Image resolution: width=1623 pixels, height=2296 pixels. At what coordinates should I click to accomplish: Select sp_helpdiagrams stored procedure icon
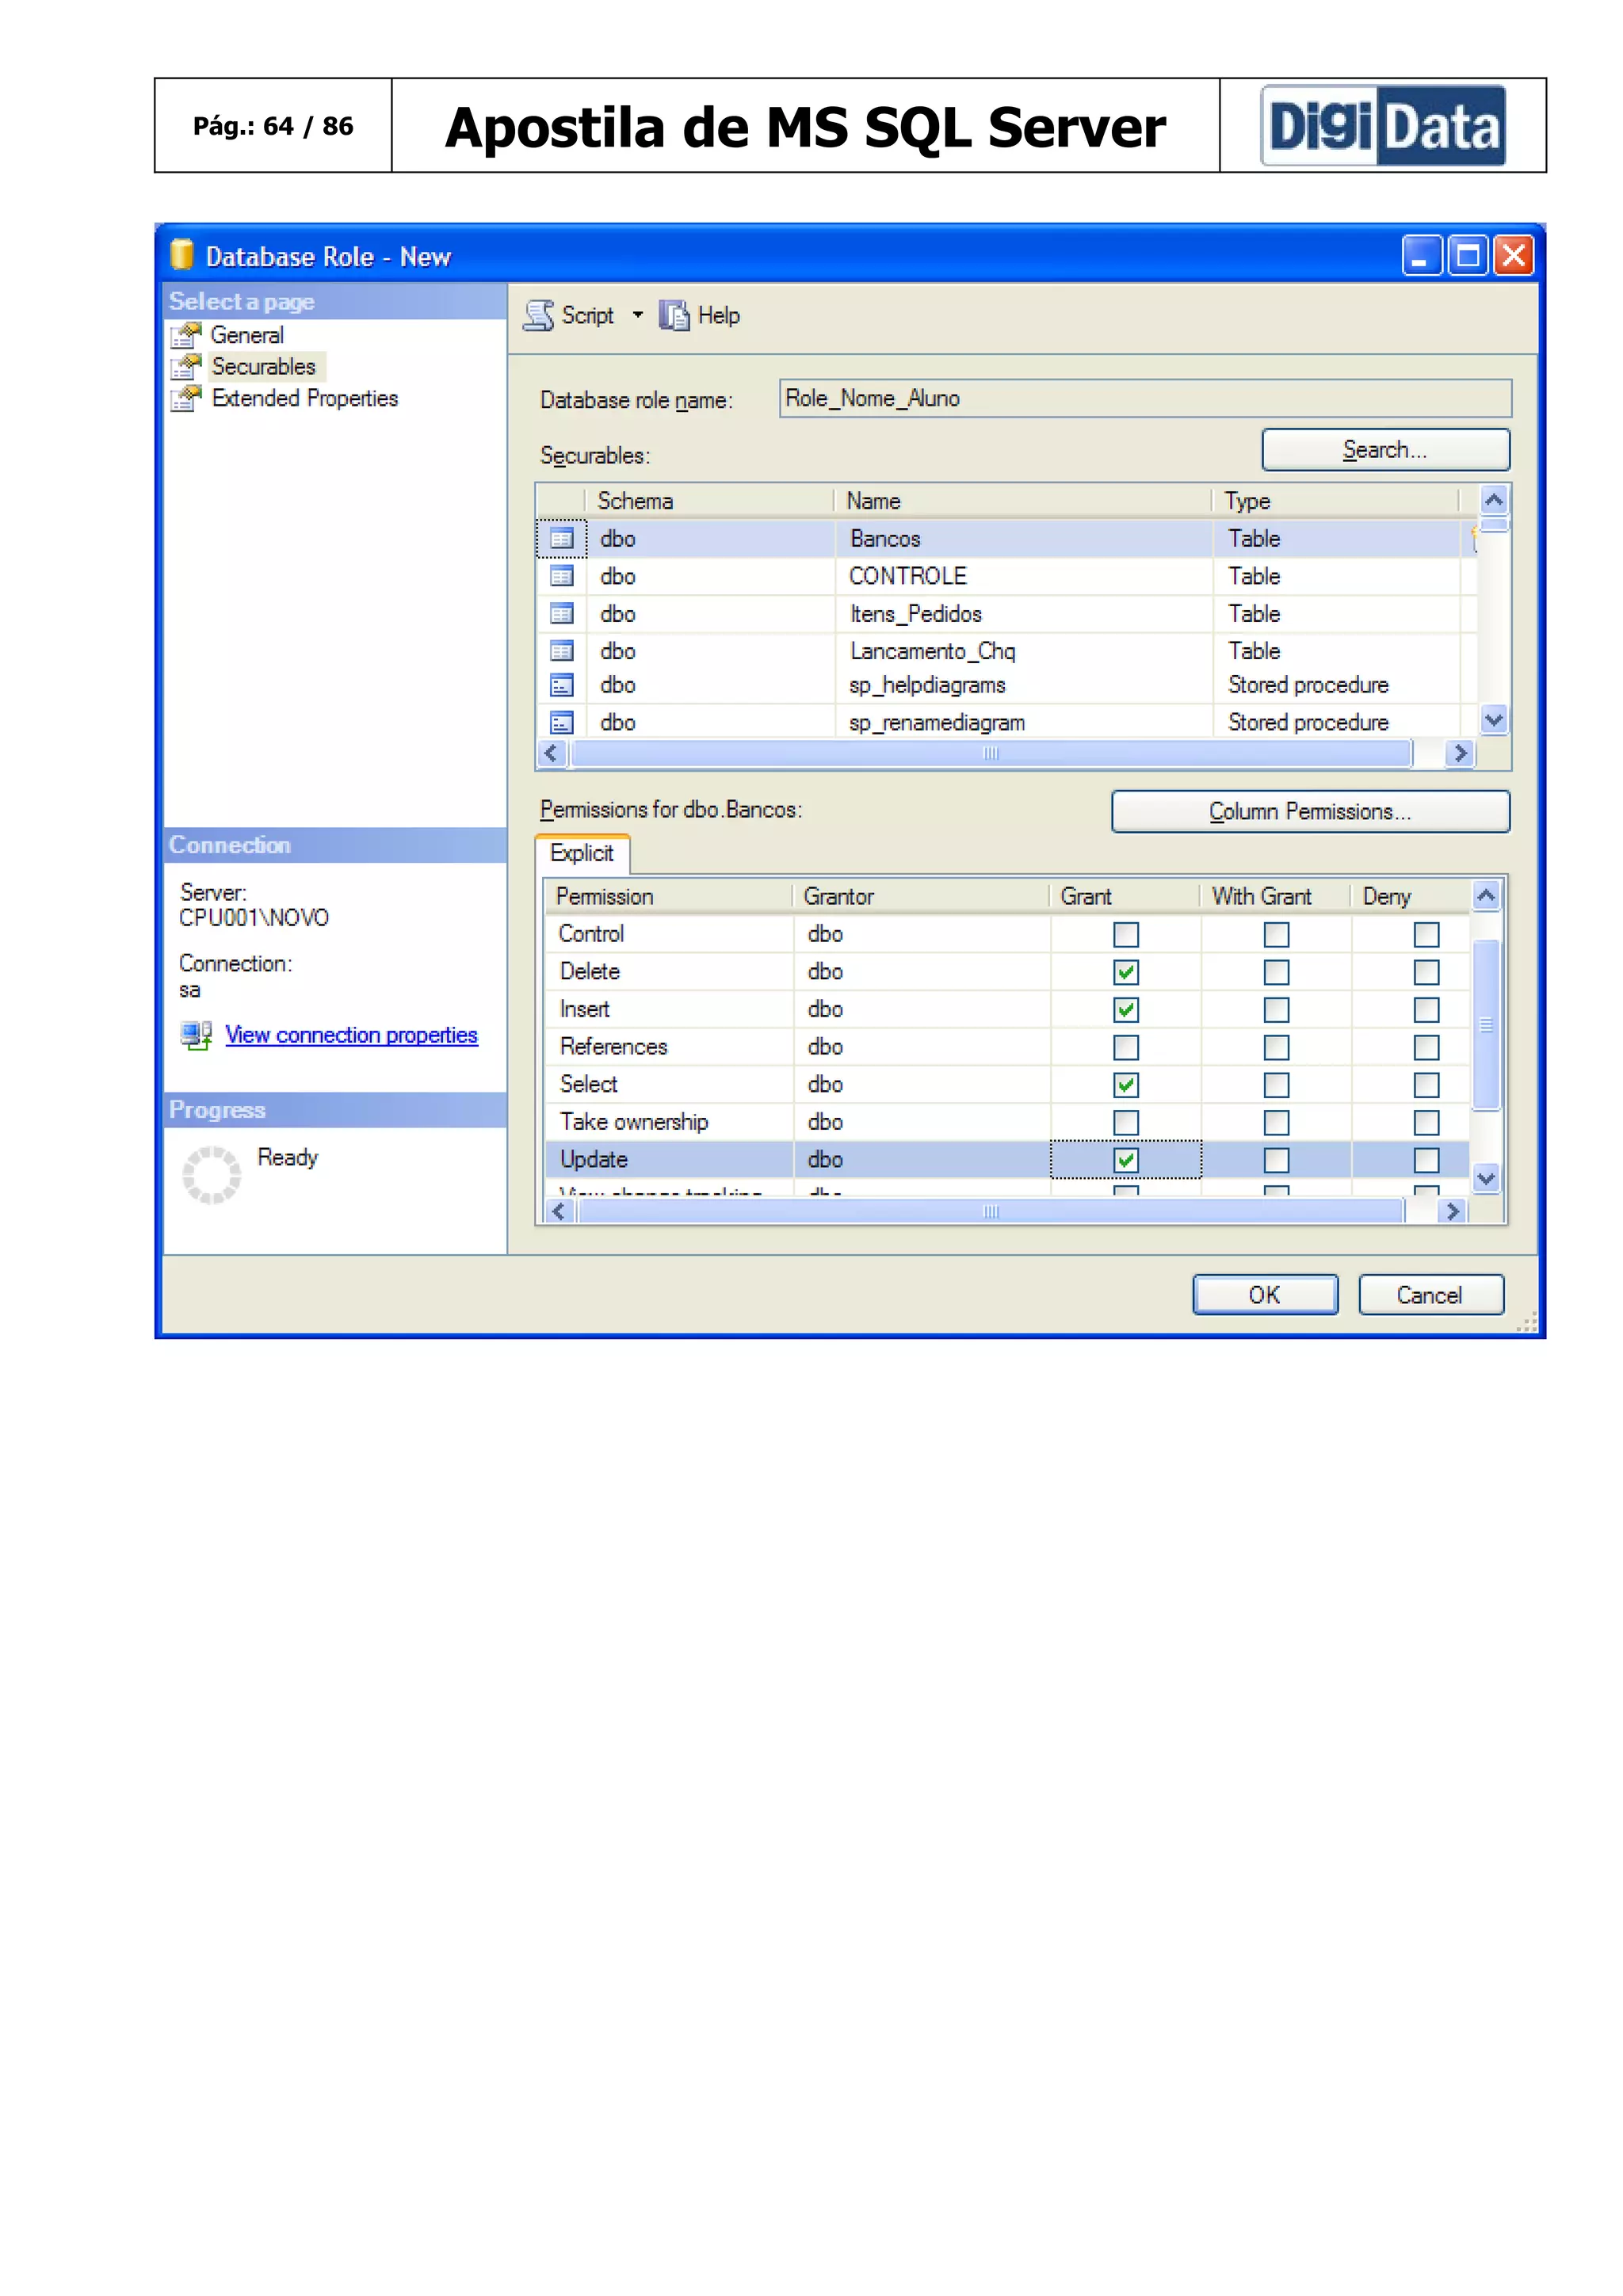pyautogui.click(x=562, y=686)
